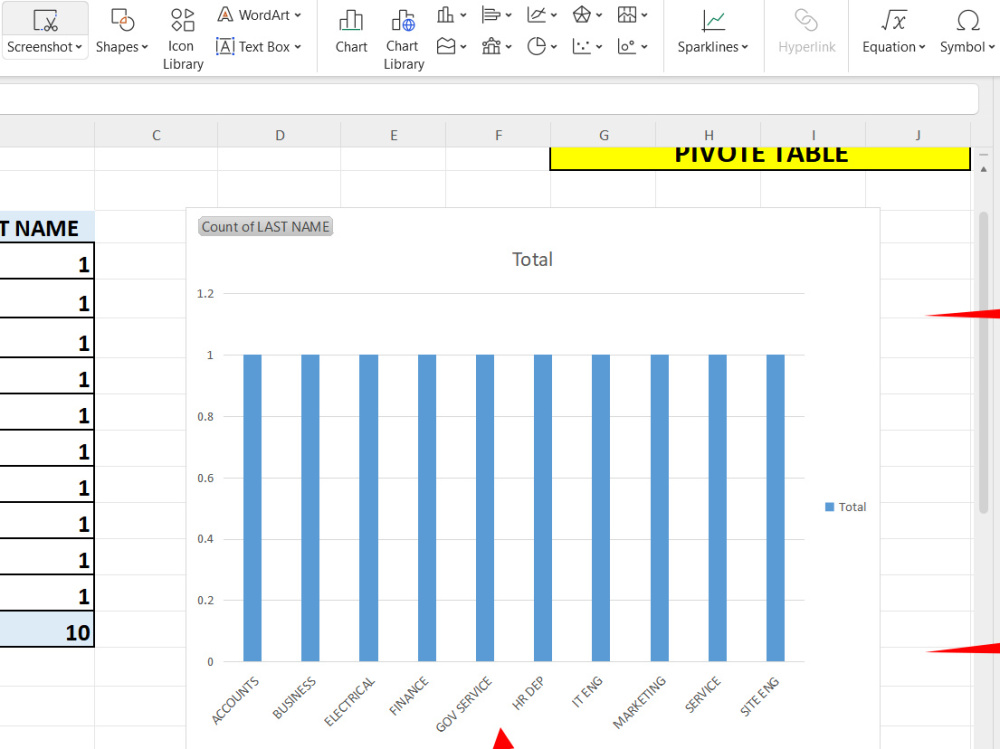Select column C header
This screenshot has width=1000, height=749.
coord(156,135)
